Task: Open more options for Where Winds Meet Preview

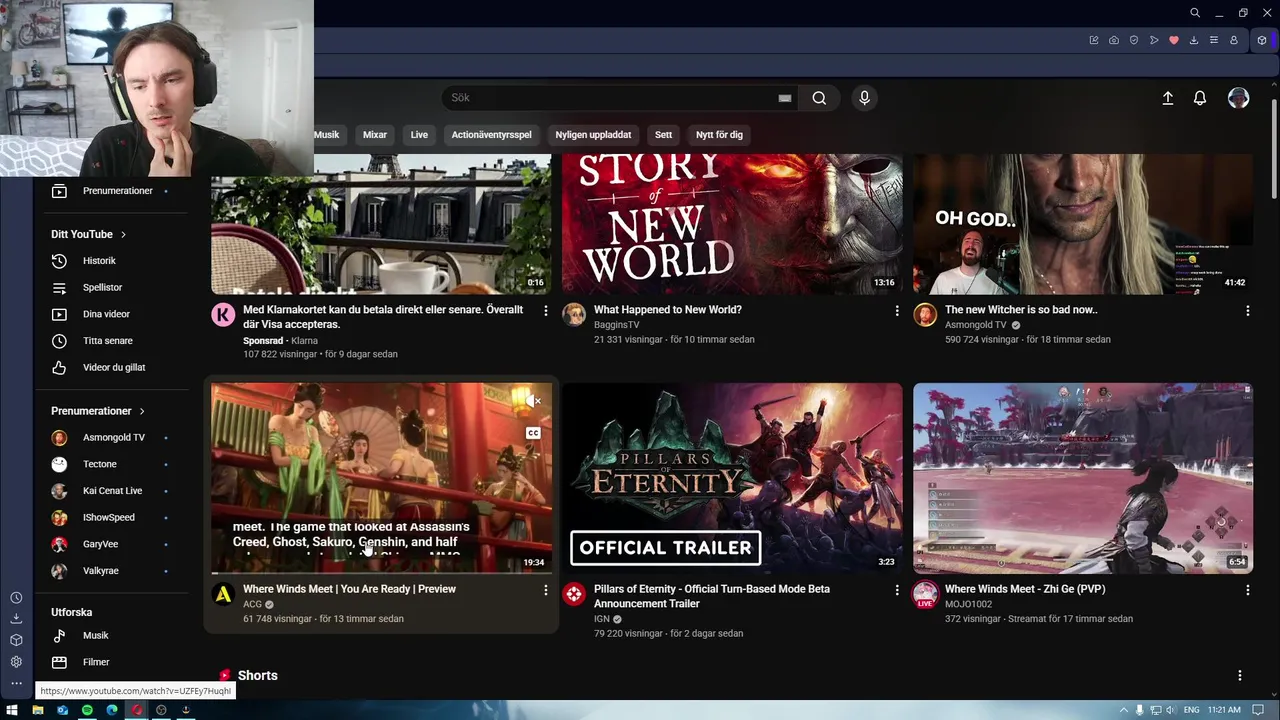Action: click(x=545, y=590)
